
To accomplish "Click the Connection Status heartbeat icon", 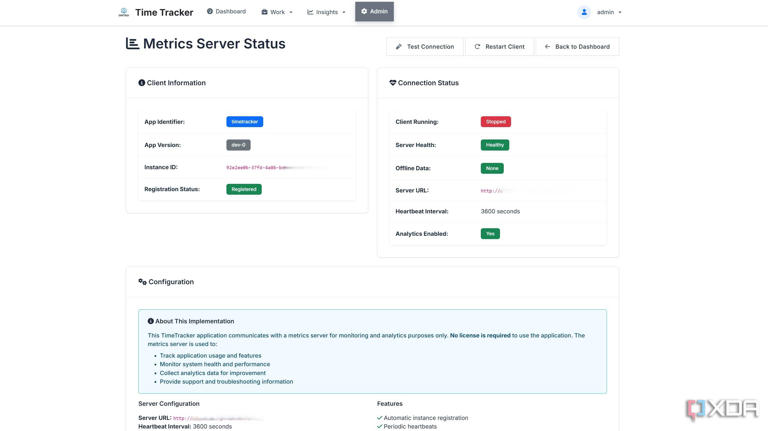I will (x=392, y=83).
